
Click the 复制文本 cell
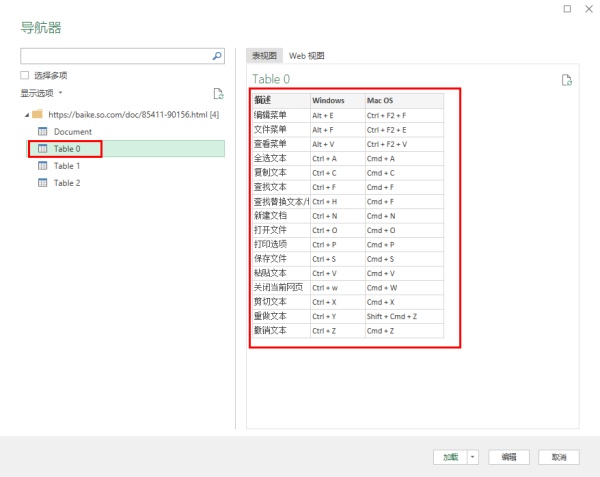pos(281,173)
